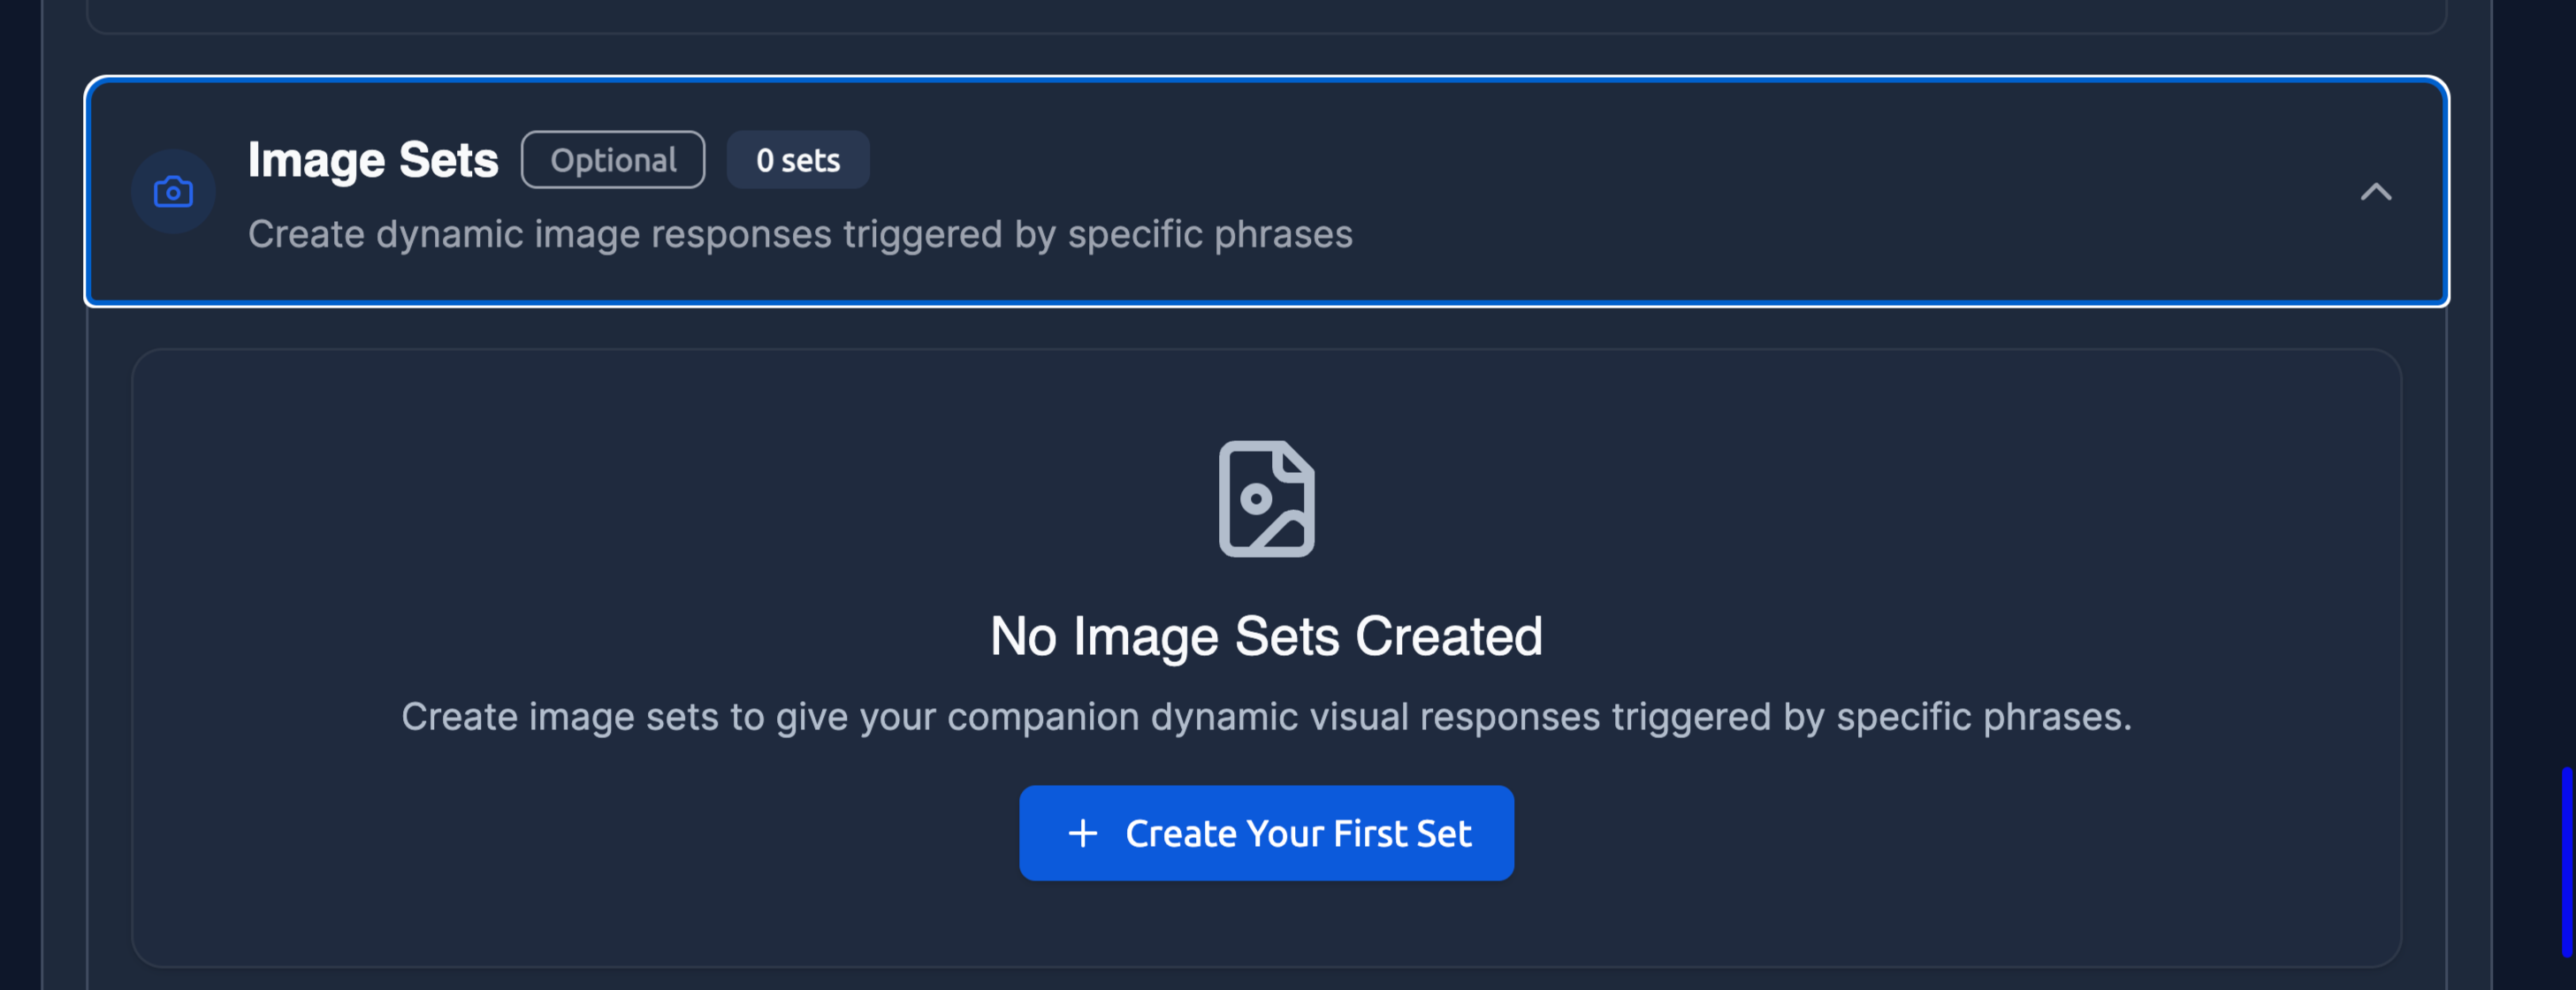Viewport: 2576px width, 990px height.
Task: Click the camera icon beside Image Sets heading
Action: click(x=173, y=191)
